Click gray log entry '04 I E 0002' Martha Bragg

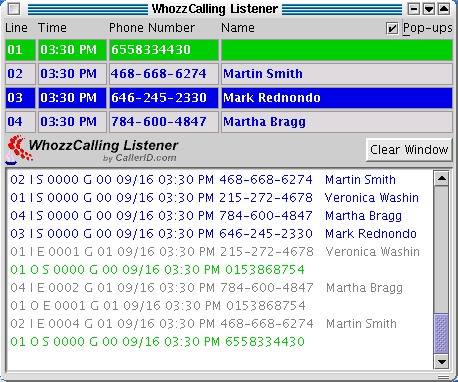pos(206,288)
